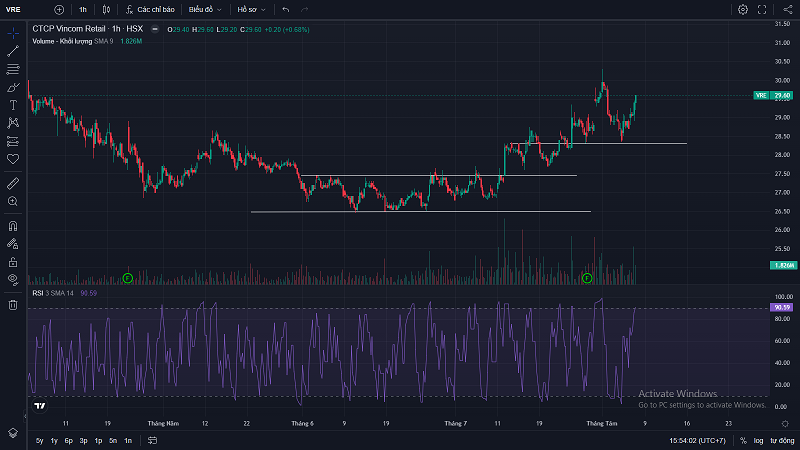The width and height of the screenshot is (800, 450).
Task: Toggle the log scale option
Action: point(759,440)
